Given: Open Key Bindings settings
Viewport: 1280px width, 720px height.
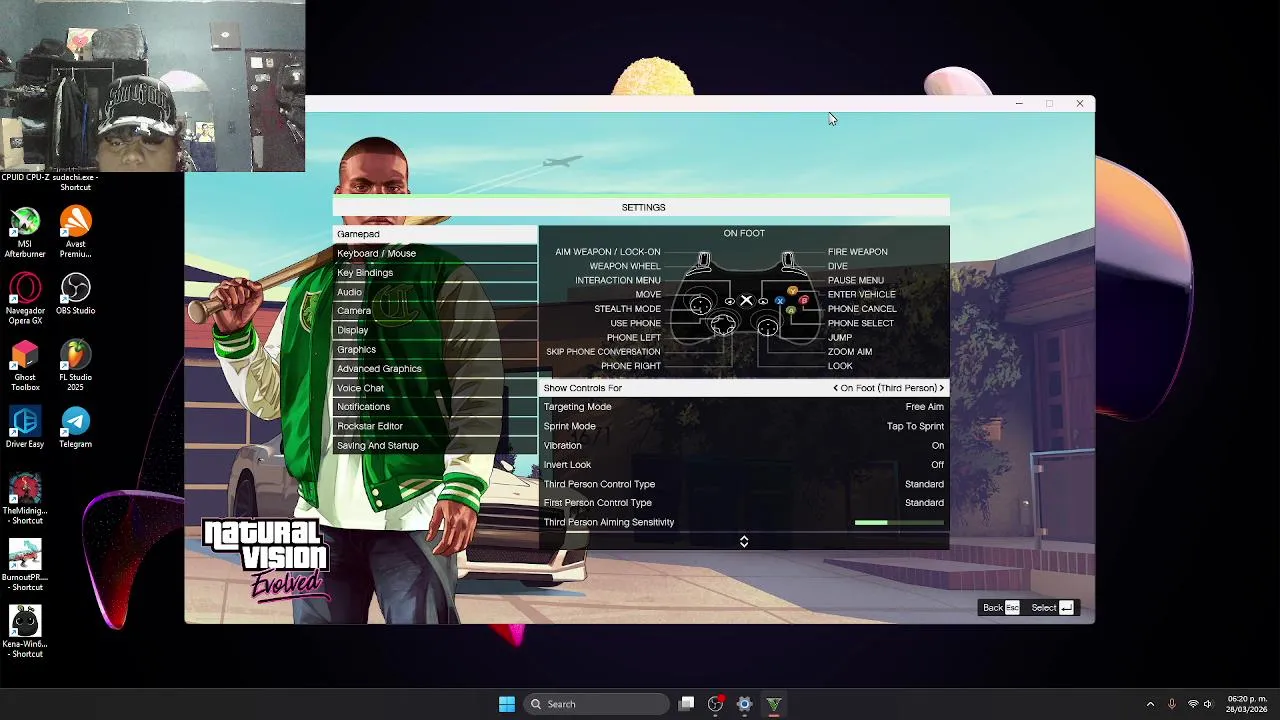Looking at the screenshot, I should click(435, 273).
